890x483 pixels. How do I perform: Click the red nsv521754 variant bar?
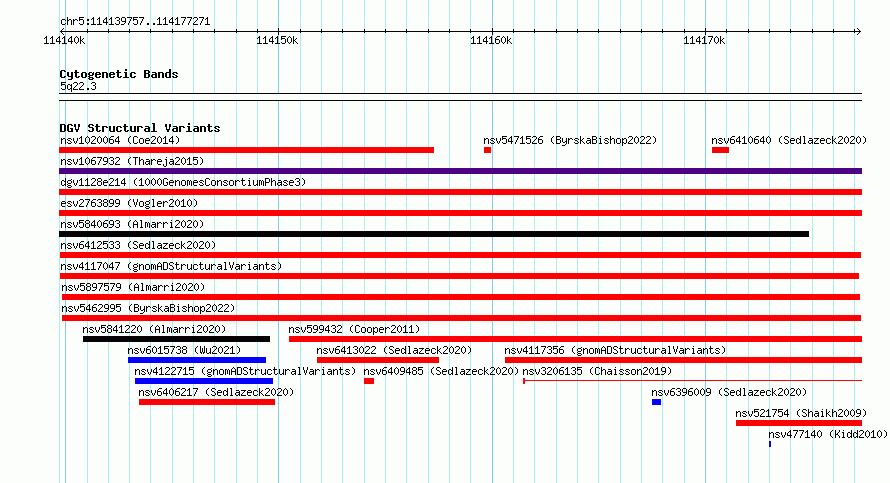pyautogui.click(x=799, y=423)
